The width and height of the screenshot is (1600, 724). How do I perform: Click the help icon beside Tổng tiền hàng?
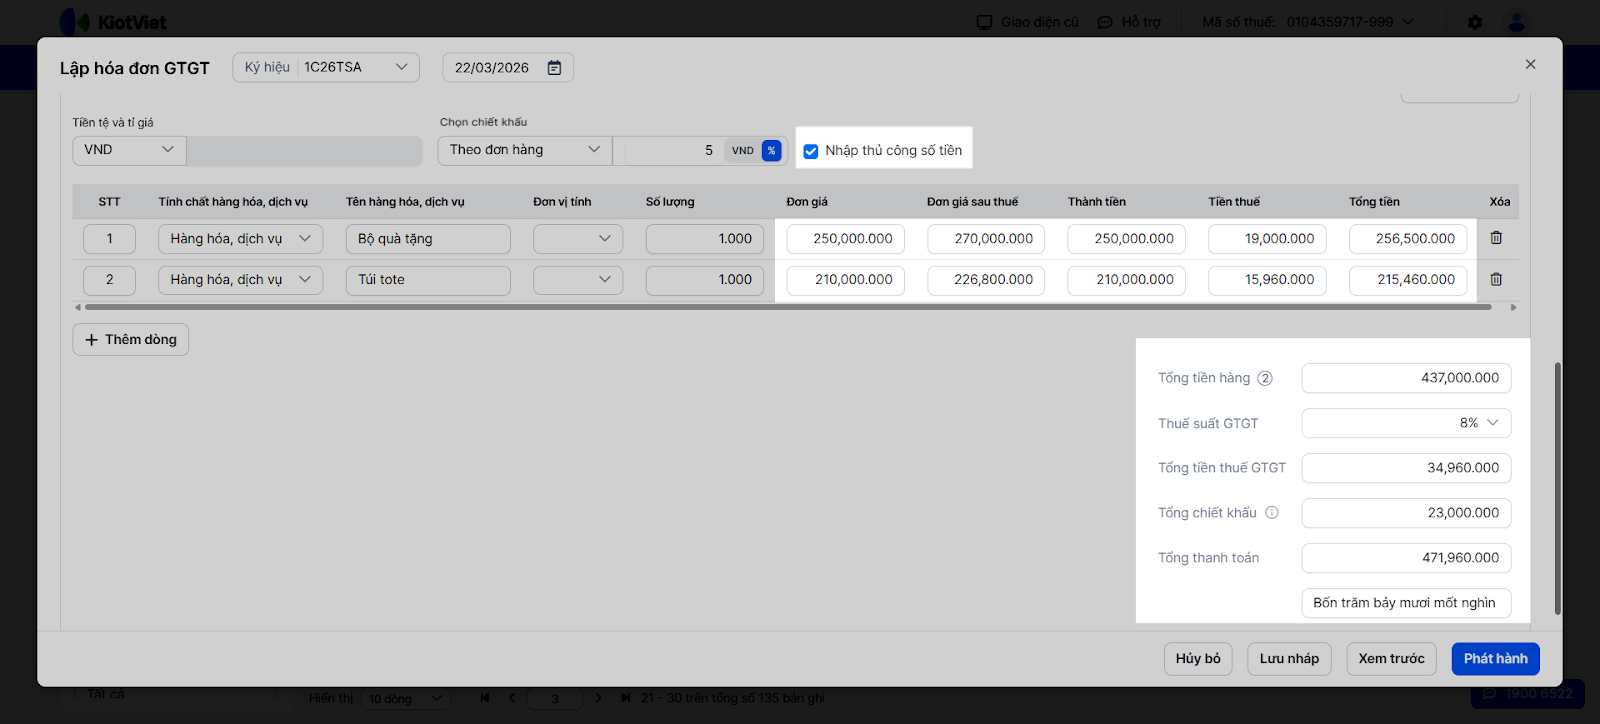[x=1265, y=378]
